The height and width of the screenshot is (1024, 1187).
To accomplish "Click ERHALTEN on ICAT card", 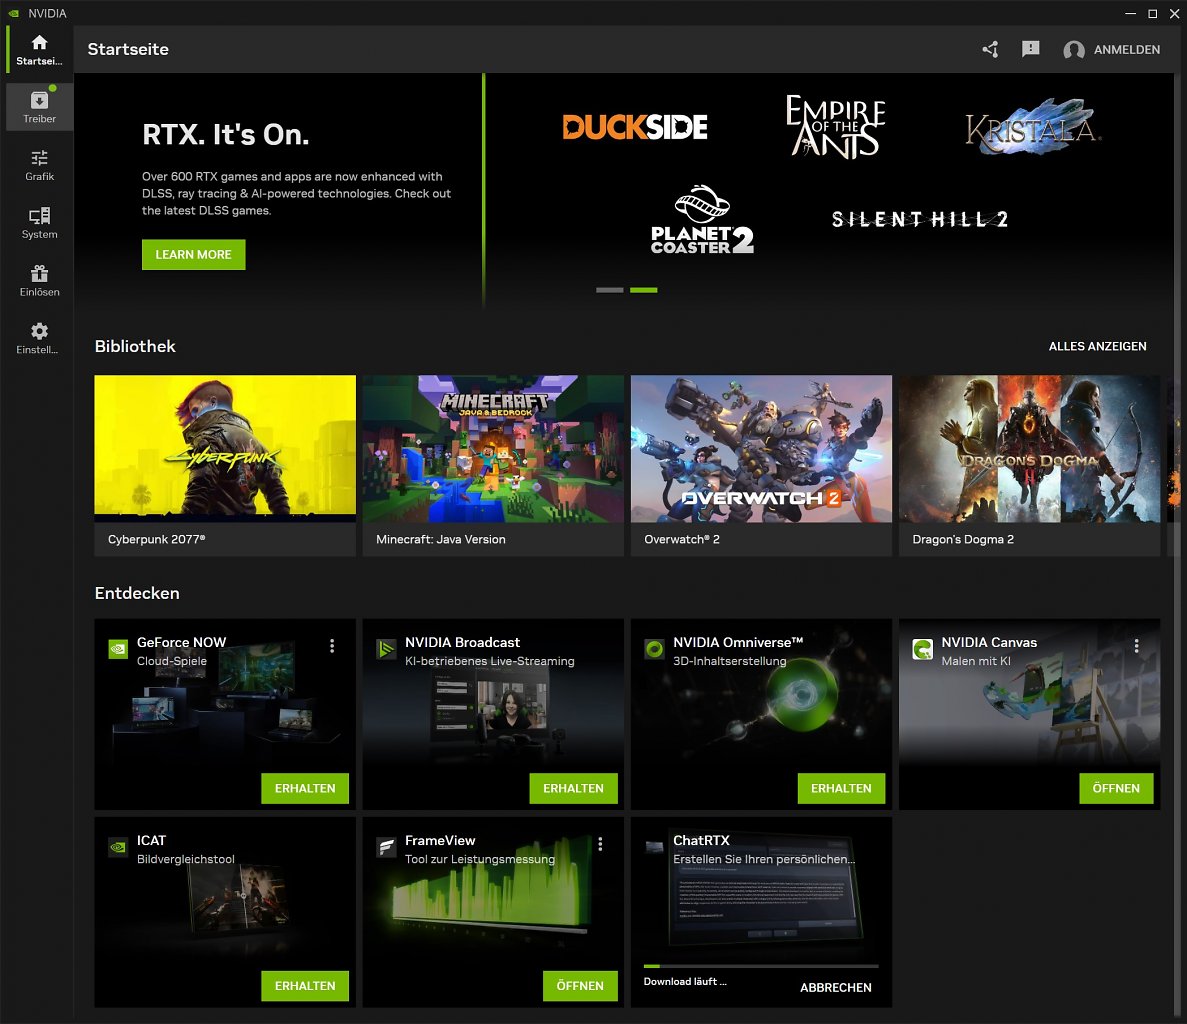I will click(x=305, y=985).
